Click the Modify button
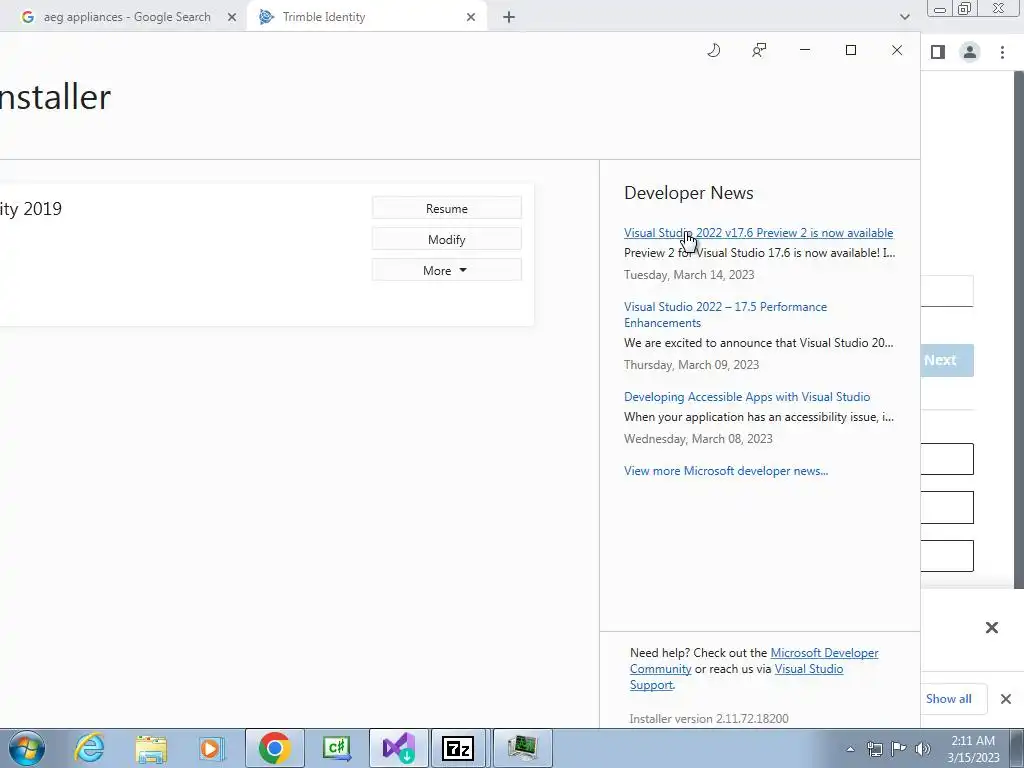The image size is (1024, 768). tap(447, 239)
